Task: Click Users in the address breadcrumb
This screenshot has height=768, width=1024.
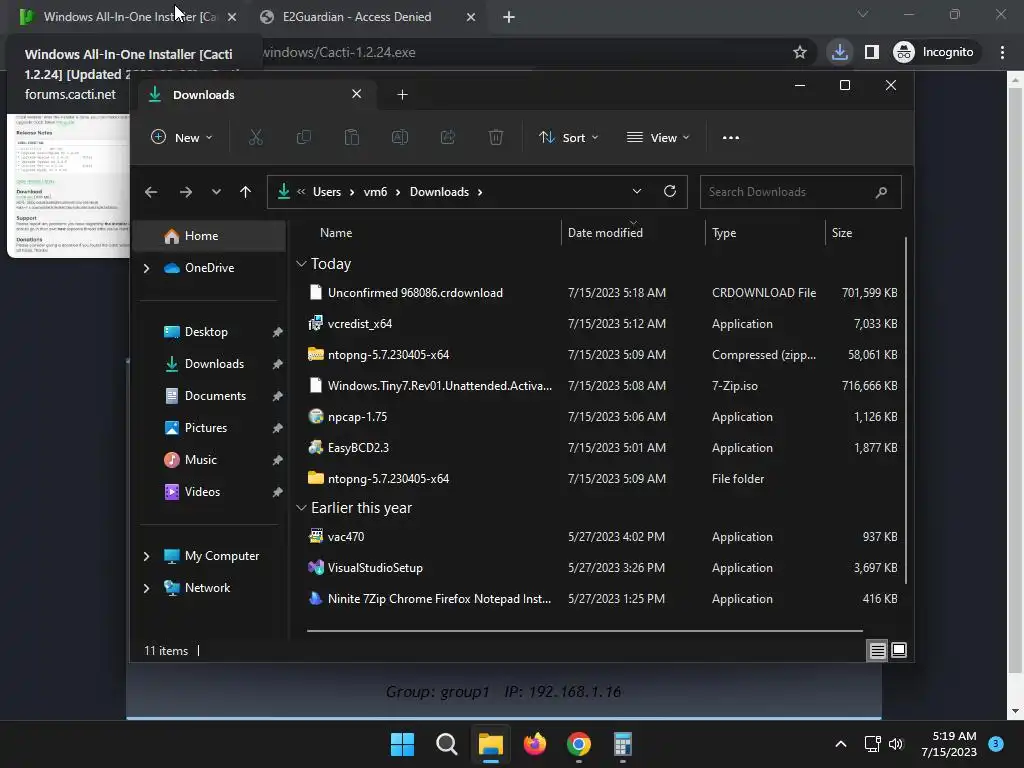Action: pos(327,192)
